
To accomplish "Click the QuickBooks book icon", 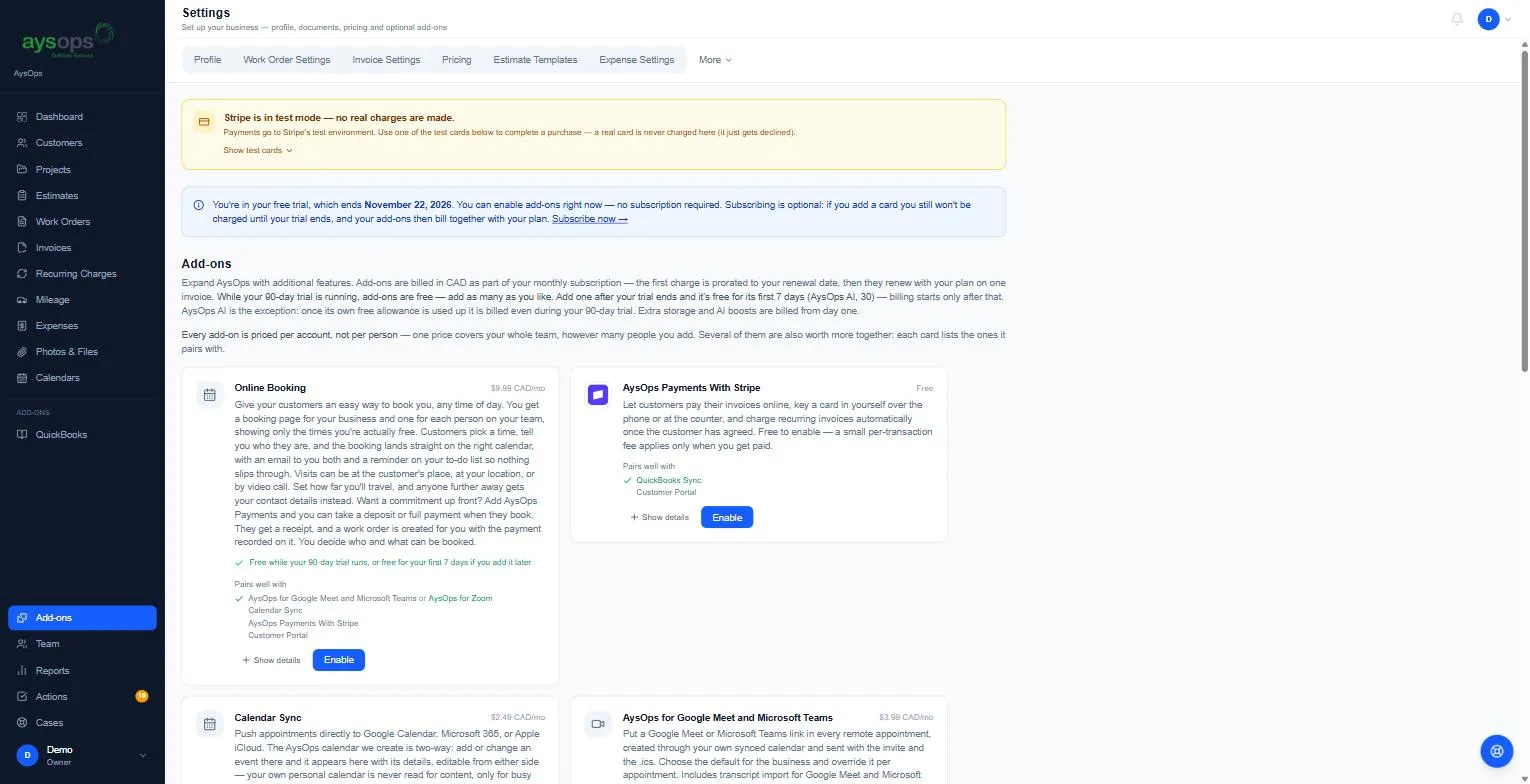I will [x=22, y=435].
